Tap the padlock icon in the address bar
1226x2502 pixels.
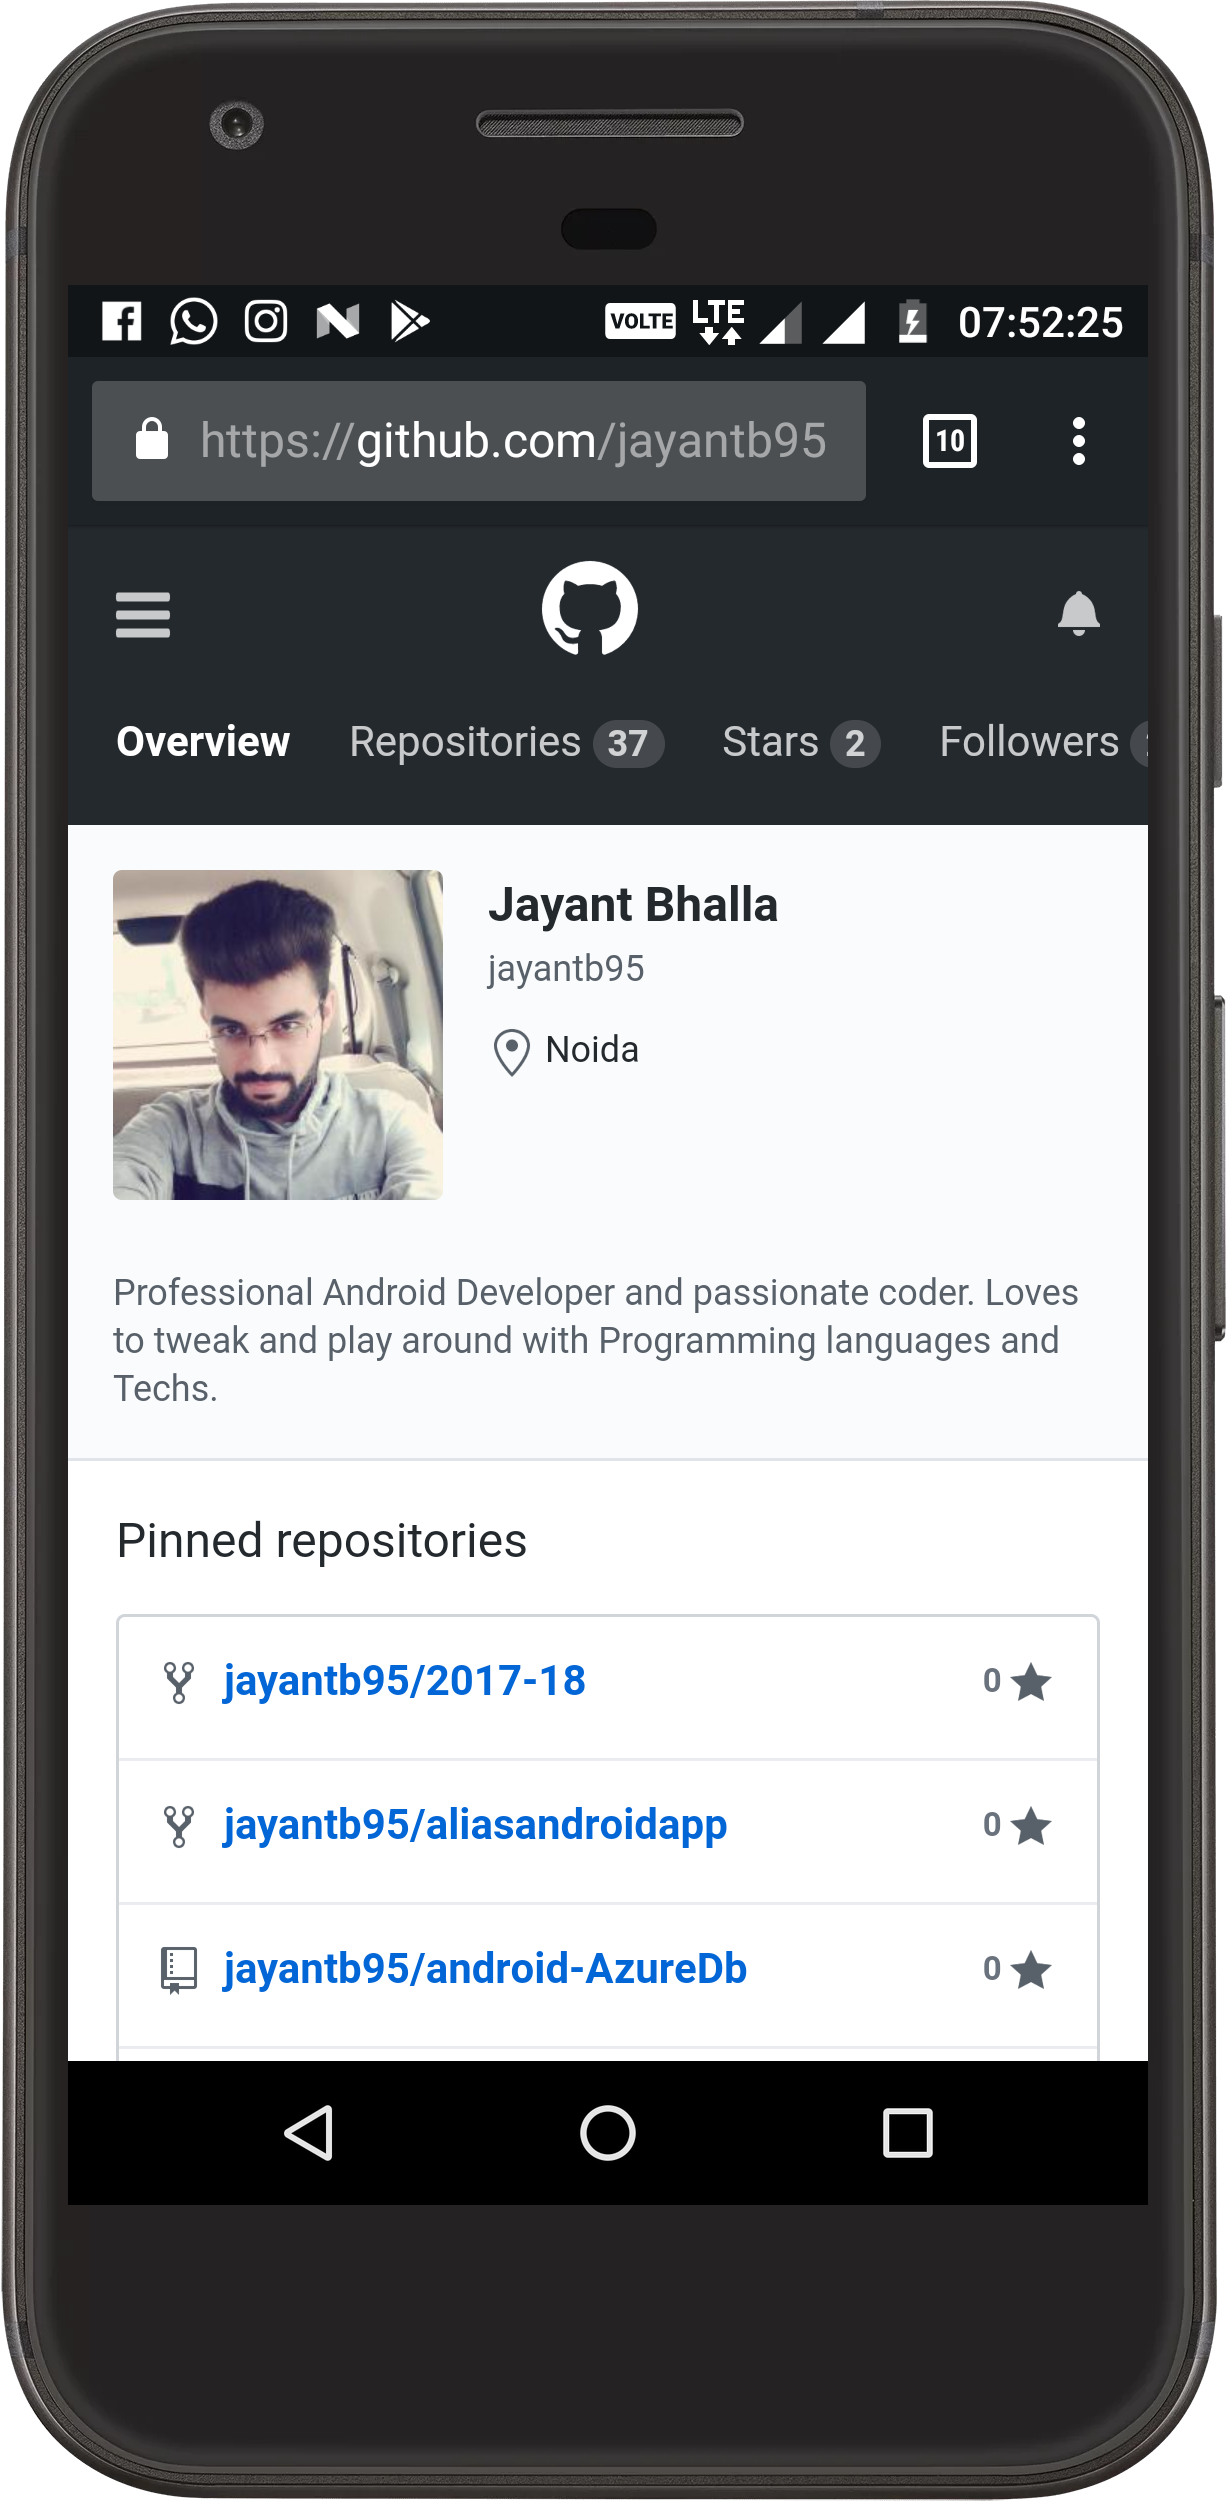152,440
